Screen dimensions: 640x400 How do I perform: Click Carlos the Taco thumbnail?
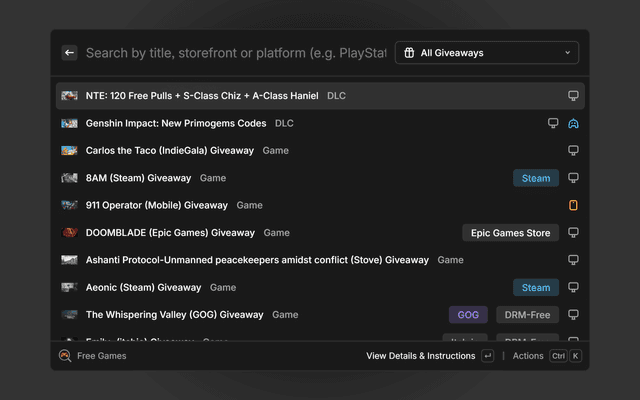pyautogui.click(x=69, y=151)
